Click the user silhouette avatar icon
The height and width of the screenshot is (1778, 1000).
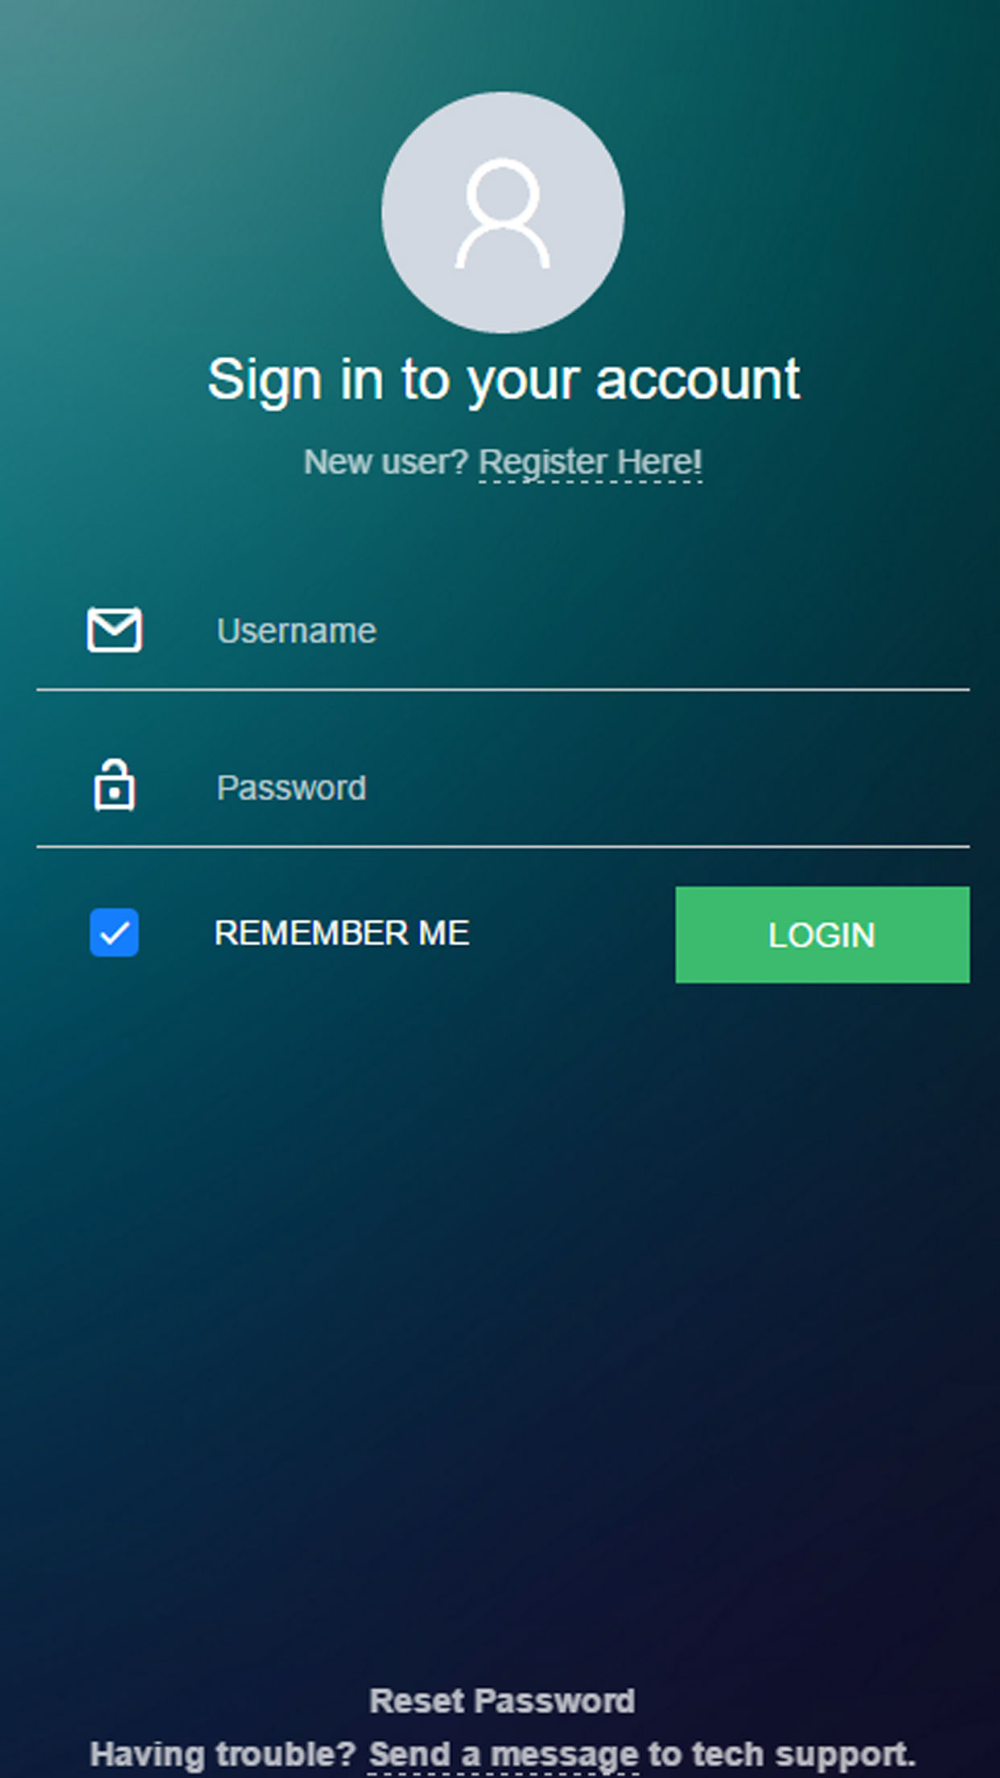(503, 214)
